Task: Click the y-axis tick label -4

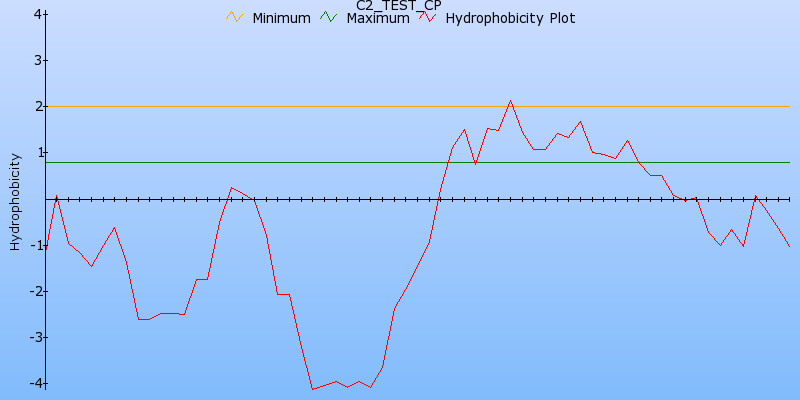Action: click(35, 383)
